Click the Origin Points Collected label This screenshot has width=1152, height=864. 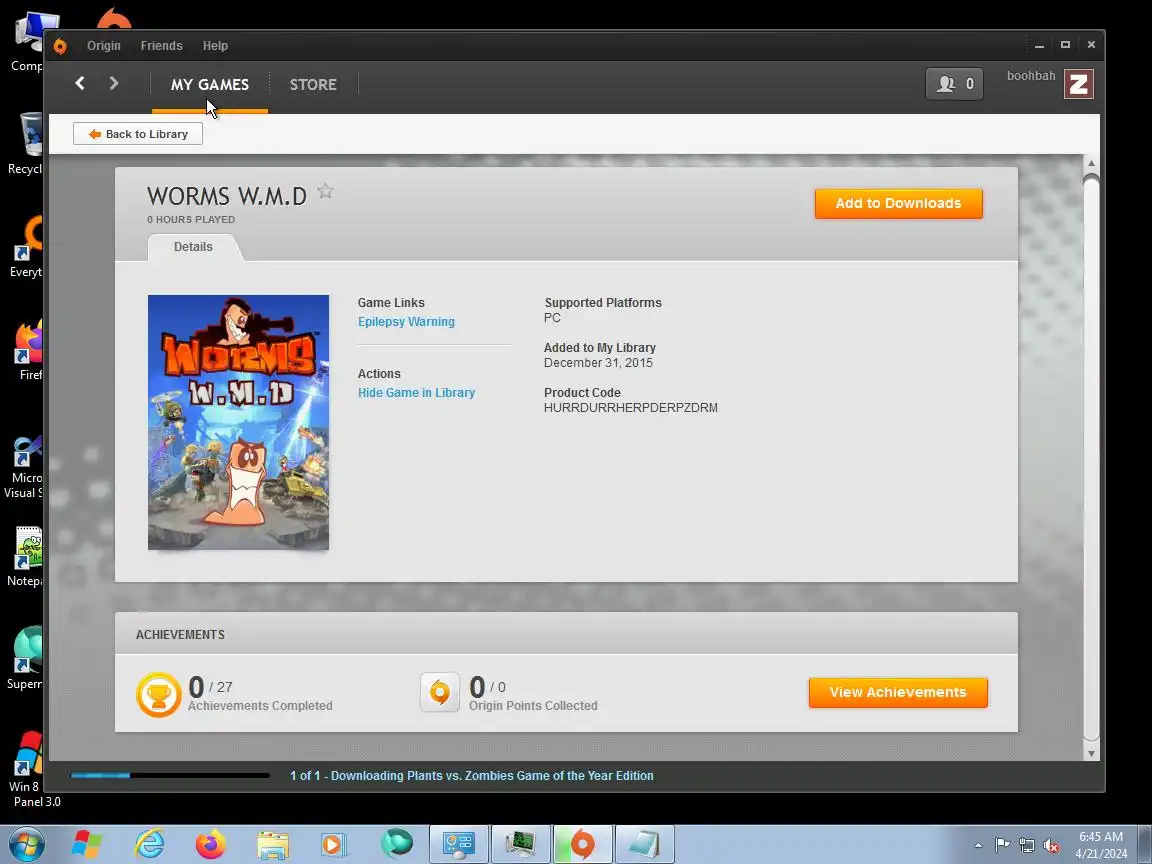tap(533, 706)
